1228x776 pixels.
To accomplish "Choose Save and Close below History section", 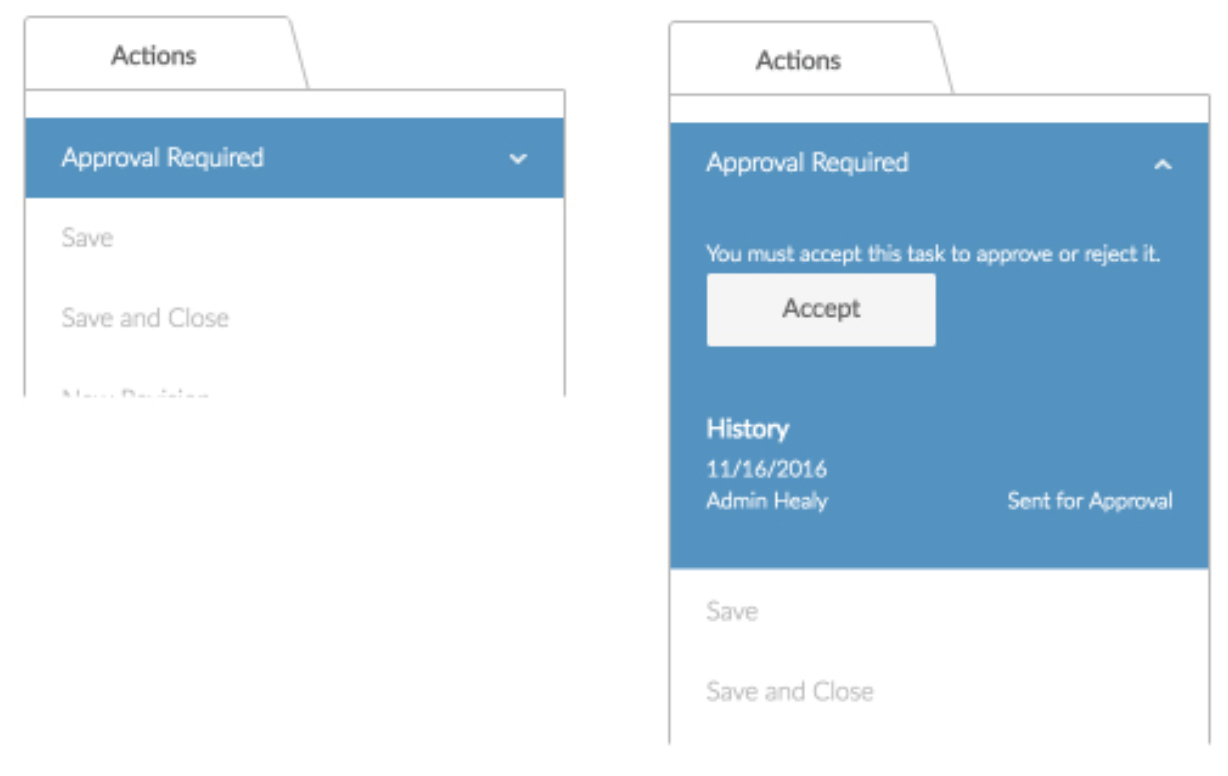I will [x=789, y=692].
